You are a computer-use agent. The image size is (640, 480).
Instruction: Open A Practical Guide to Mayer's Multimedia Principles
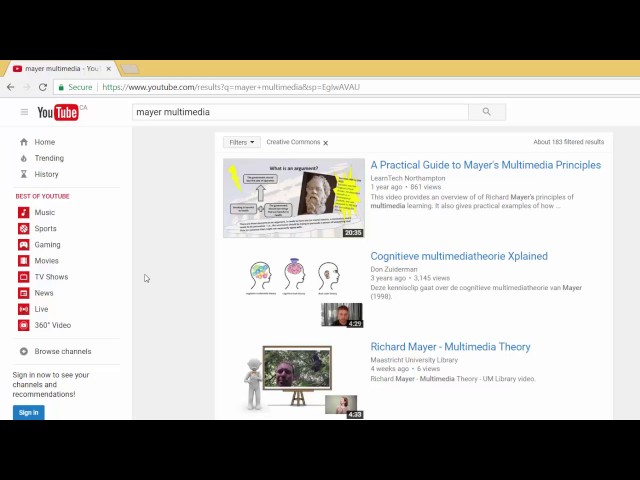(486, 165)
